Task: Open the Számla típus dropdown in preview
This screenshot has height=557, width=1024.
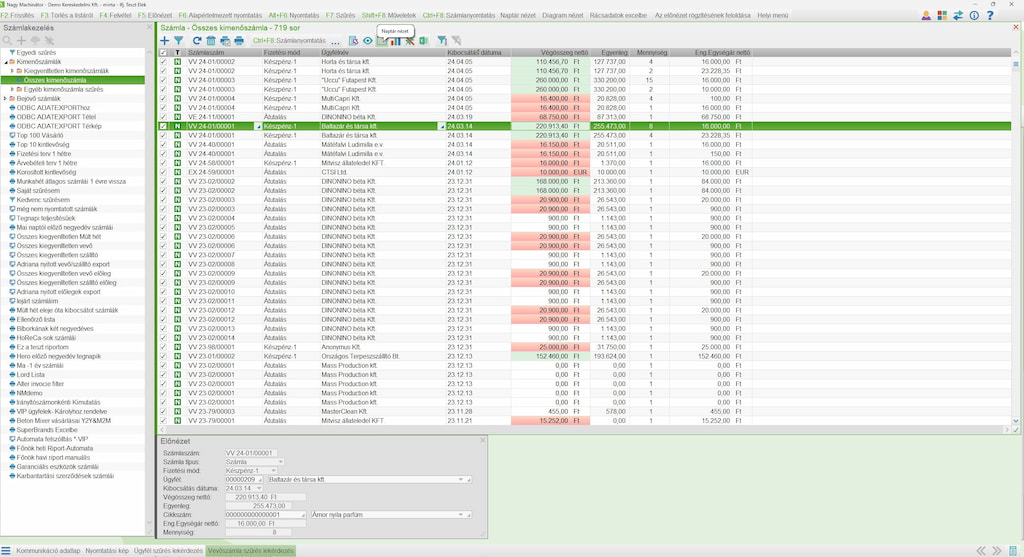Action: (x=280, y=462)
